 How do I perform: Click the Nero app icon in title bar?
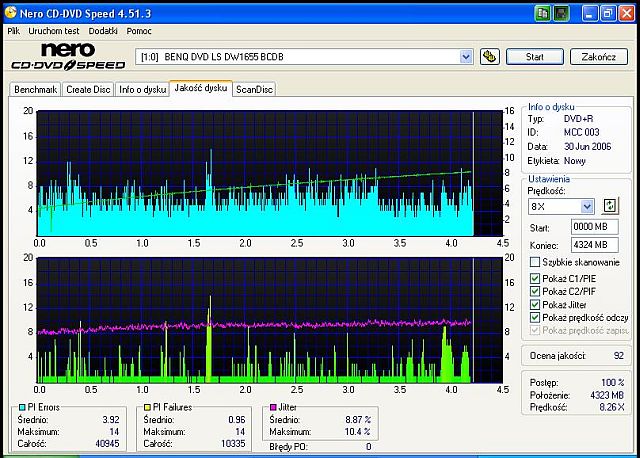pyautogui.click(x=10, y=13)
